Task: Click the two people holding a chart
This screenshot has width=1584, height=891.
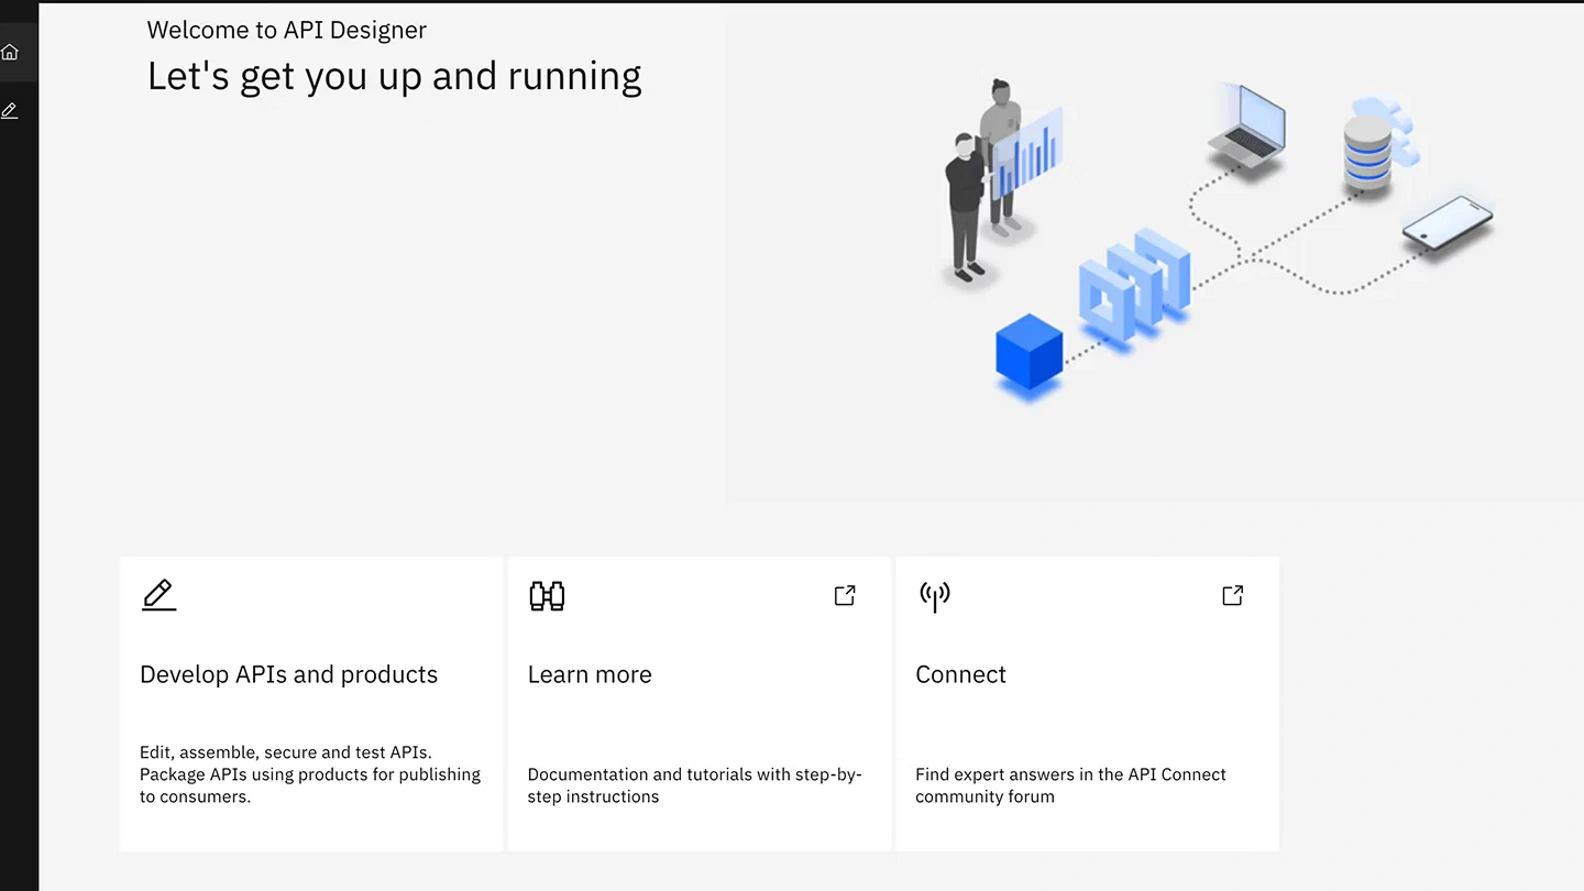Action: [x=990, y=180]
